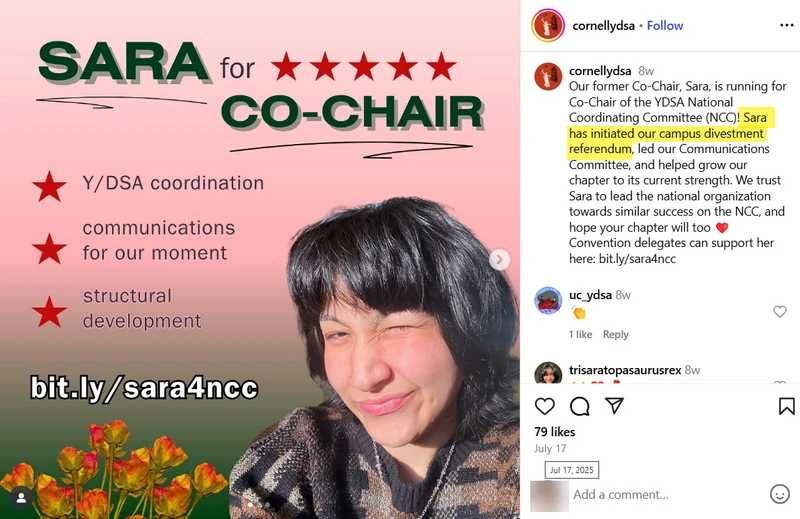The height and width of the screenshot is (519, 800).
Task: Open the three-dot more options menu
Action: (x=787, y=26)
